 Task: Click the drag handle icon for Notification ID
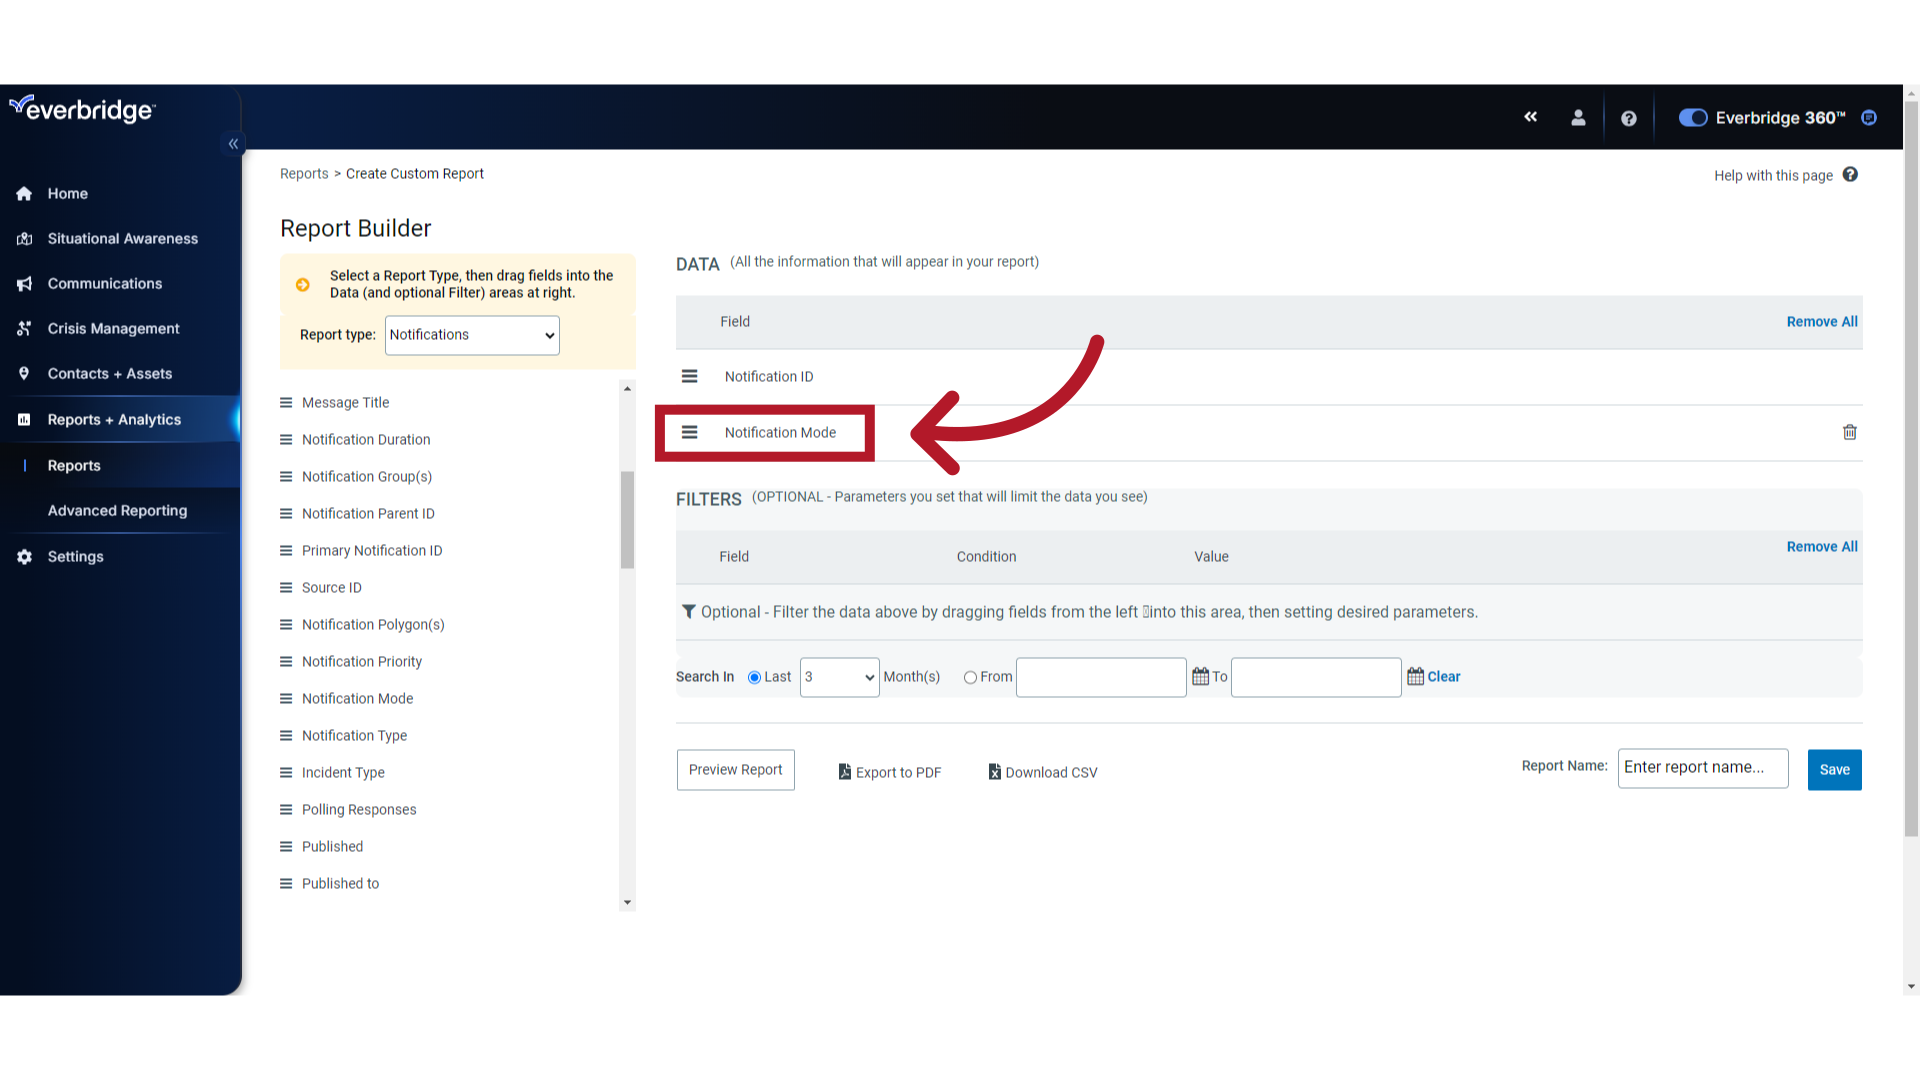(x=688, y=376)
